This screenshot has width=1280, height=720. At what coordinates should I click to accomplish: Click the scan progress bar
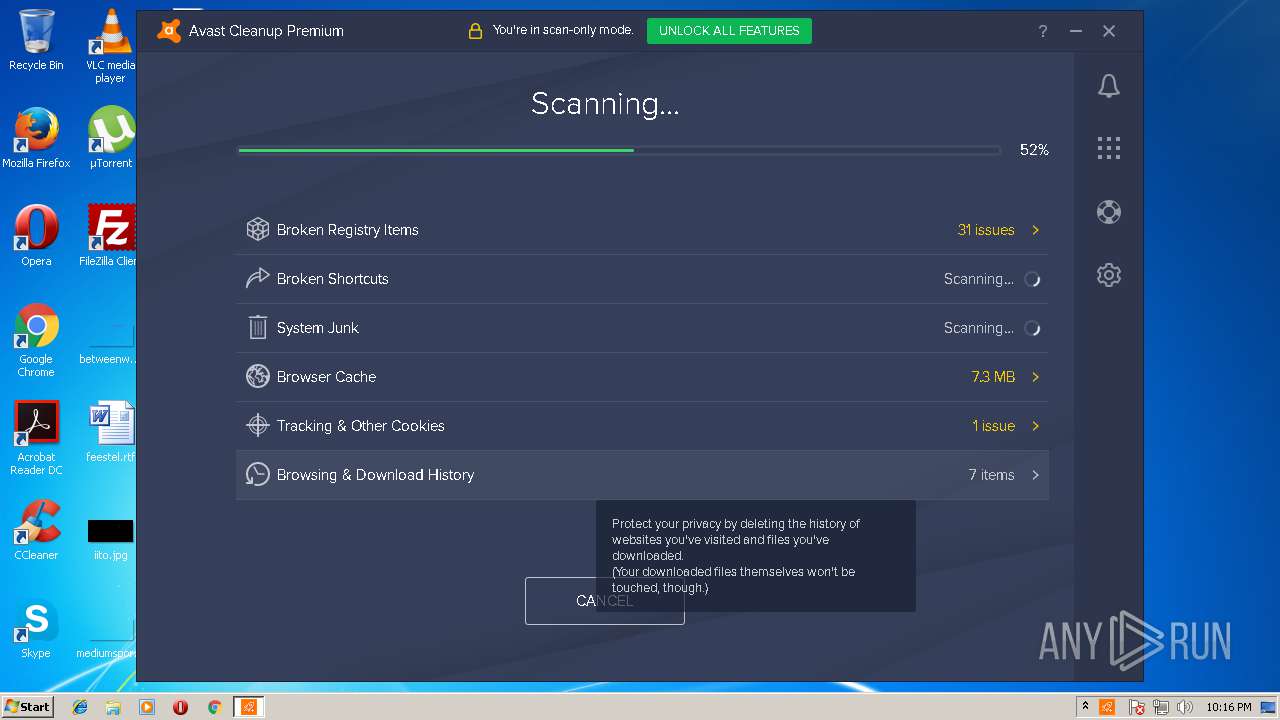[x=619, y=150]
